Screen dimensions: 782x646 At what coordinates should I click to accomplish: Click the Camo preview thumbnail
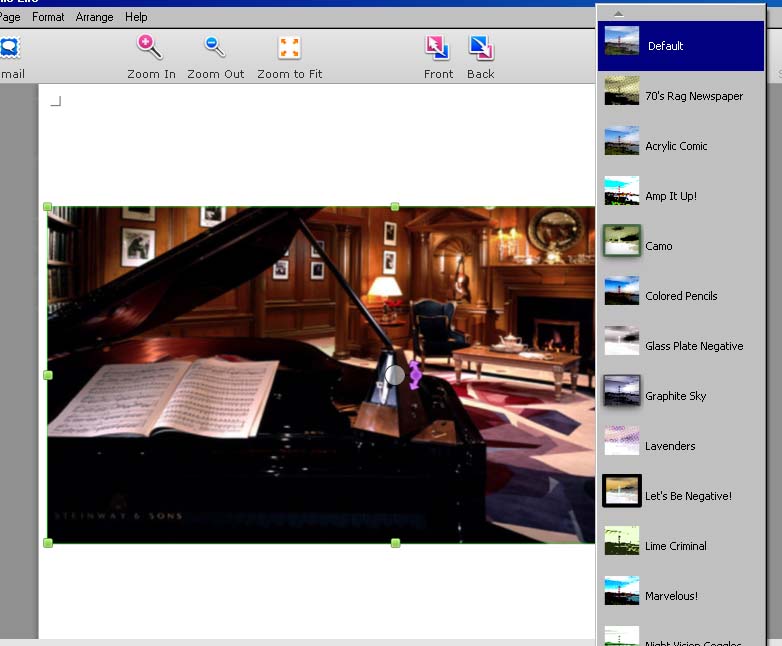click(x=621, y=240)
